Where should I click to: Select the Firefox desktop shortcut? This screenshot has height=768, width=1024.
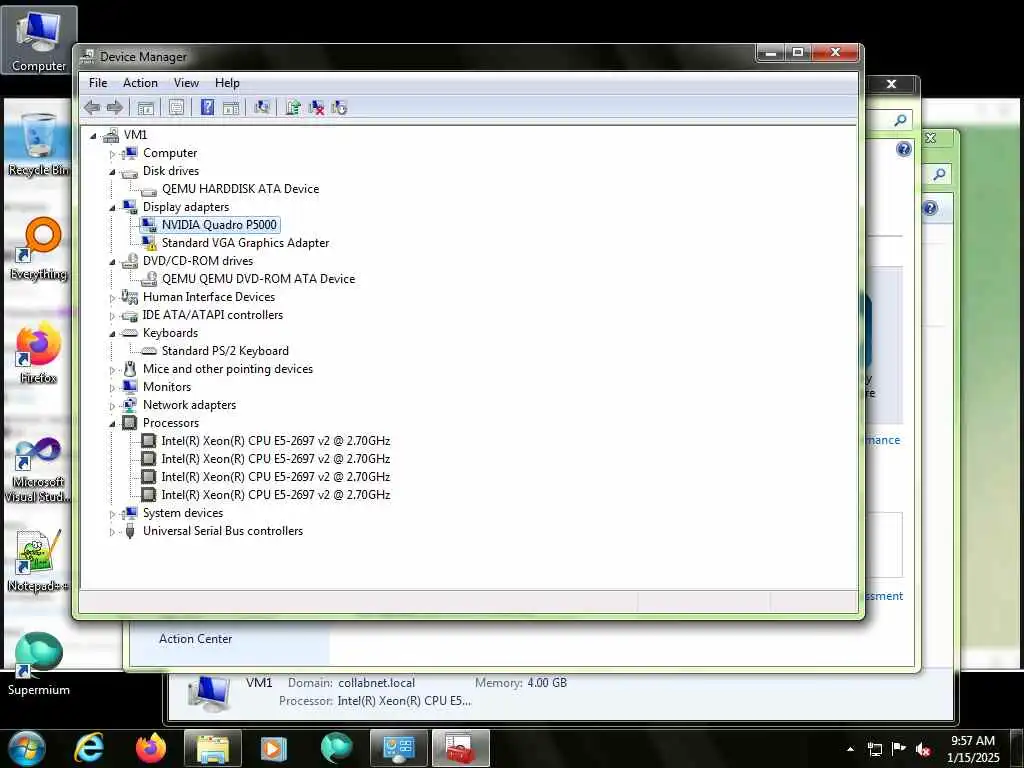[x=38, y=353]
